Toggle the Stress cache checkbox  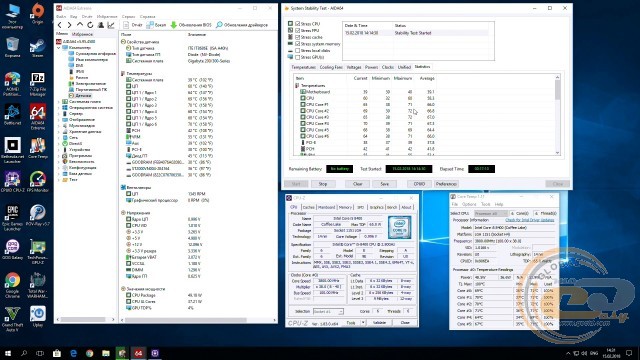pyautogui.click(x=298, y=37)
